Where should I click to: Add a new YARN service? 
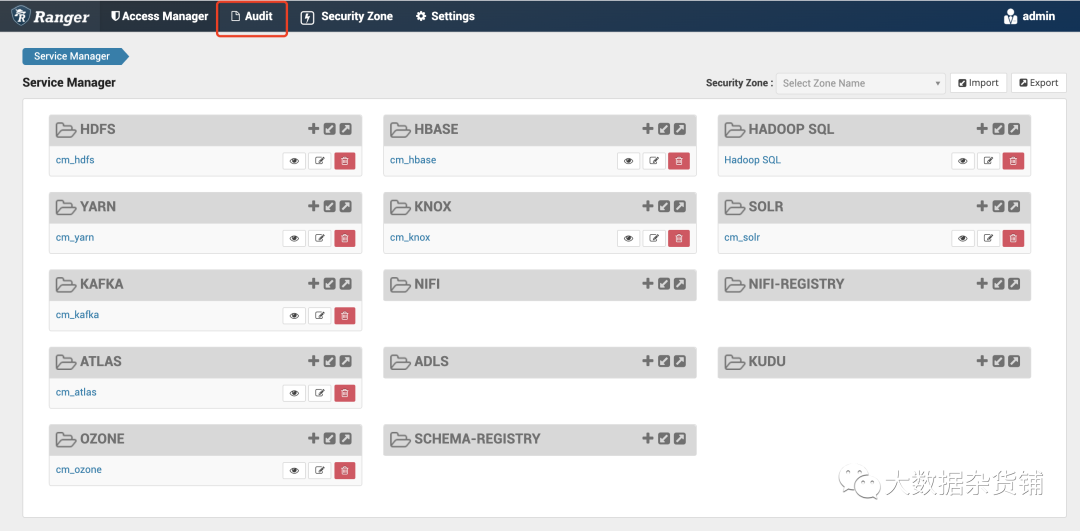(x=313, y=206)
